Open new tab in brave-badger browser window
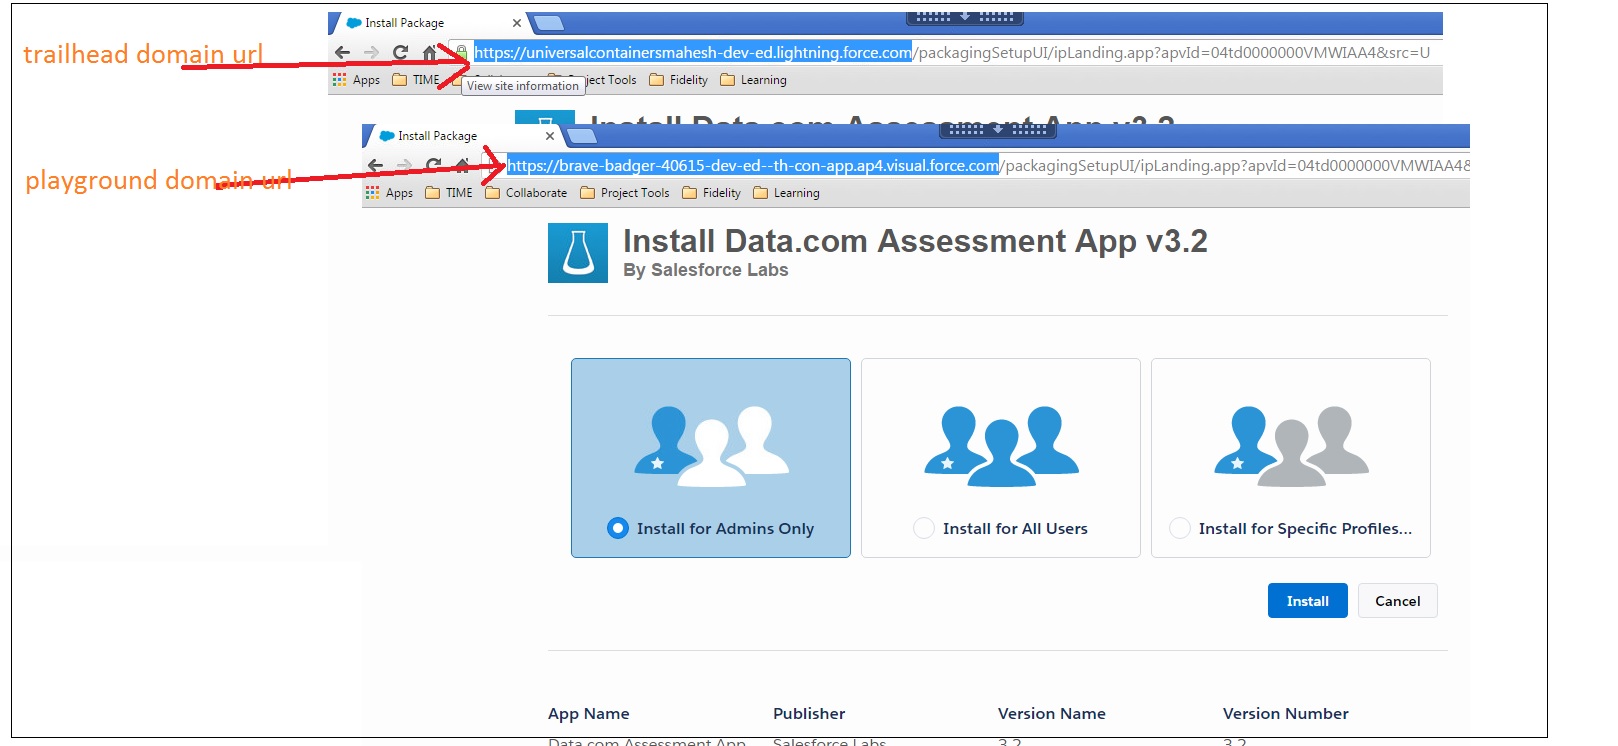Screen dimensions: 1618x746 [x=581, y=136]
